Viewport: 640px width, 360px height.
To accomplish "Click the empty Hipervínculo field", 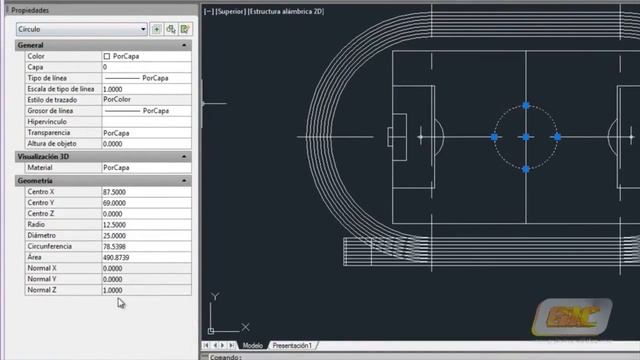I will click(x=146, y=122).
